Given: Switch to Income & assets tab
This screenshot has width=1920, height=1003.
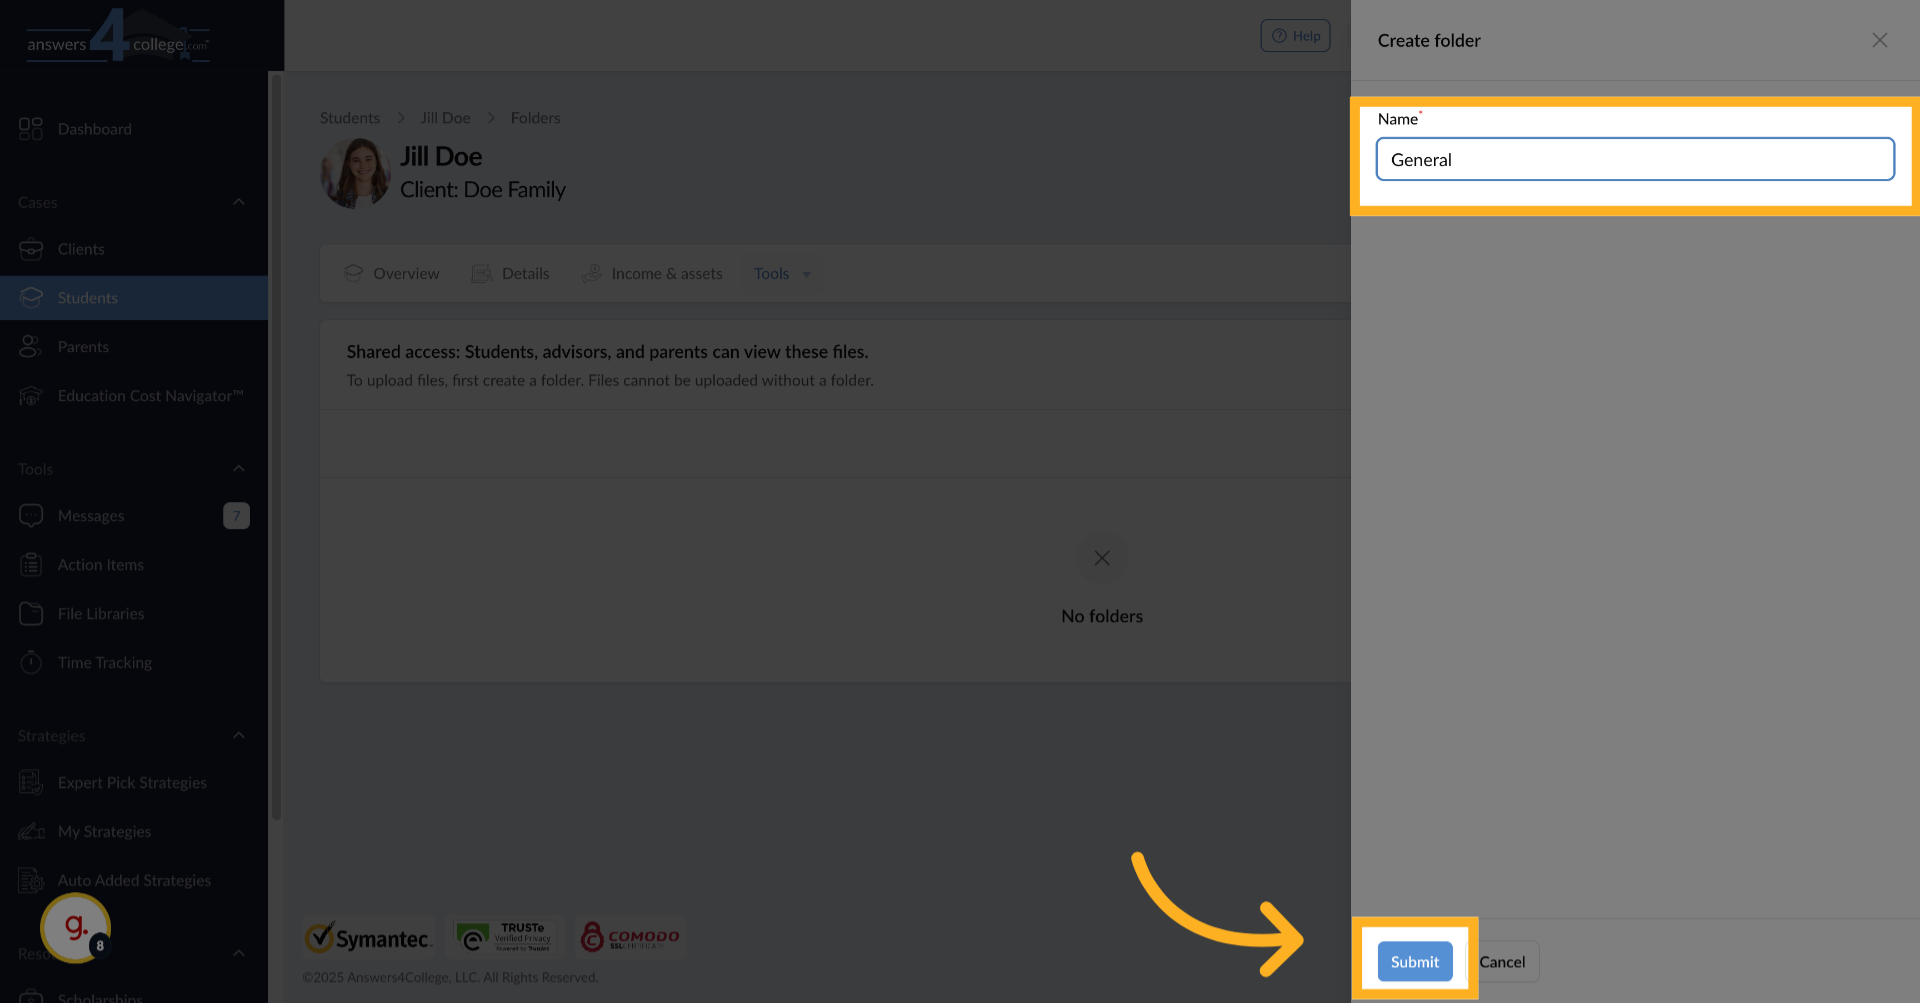Looking at the screenshot, I should (x=652, y=274).
